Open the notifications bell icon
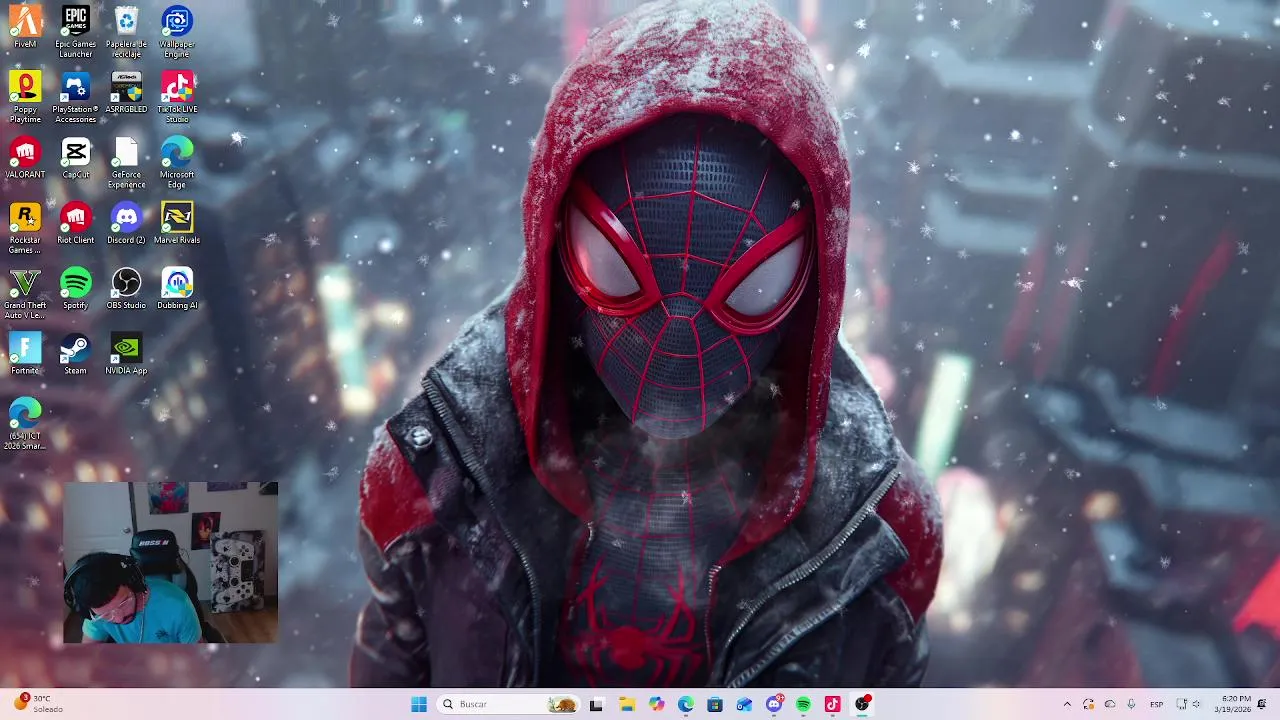This screenshot has height=720, width=1280. tap(1262, 704)
